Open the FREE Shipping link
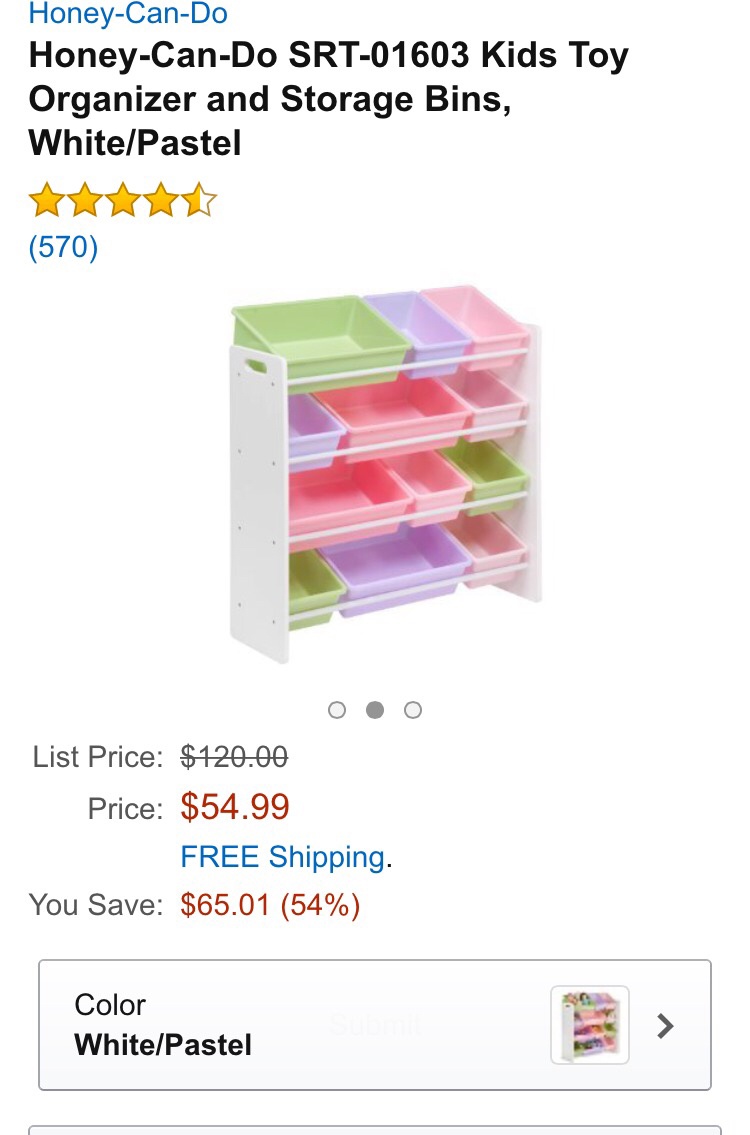Image resolution: width=750 pixels, height=1135 pixels. [x=282, y=857]
